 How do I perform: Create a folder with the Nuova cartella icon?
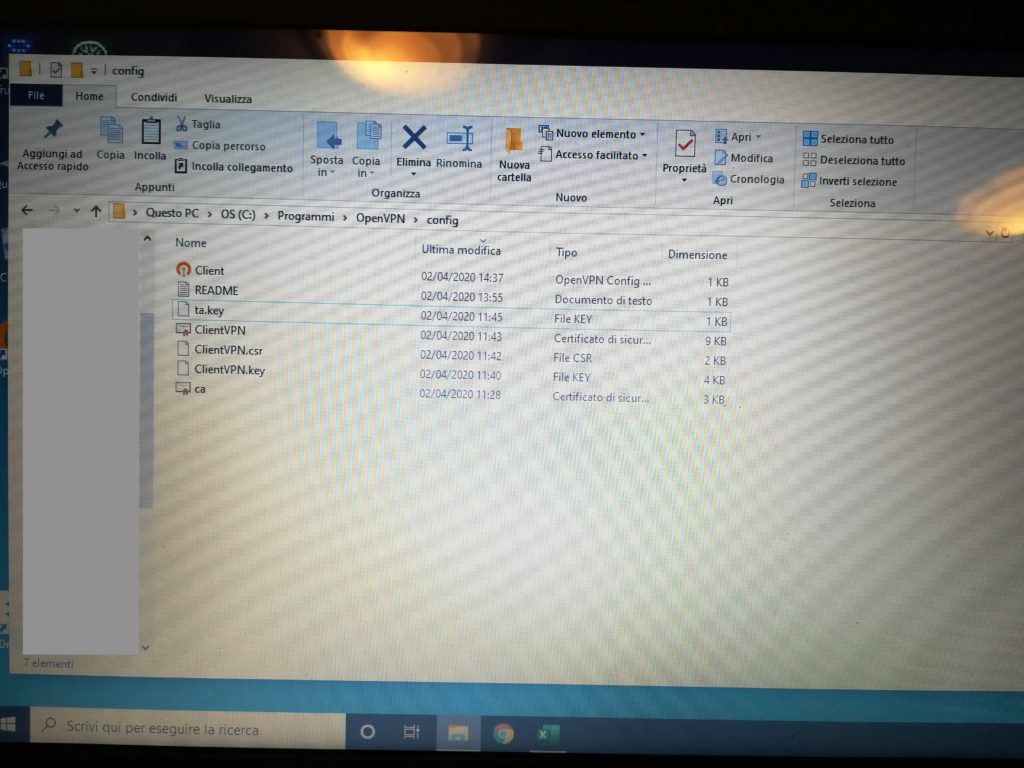click(x=514, y=140)
